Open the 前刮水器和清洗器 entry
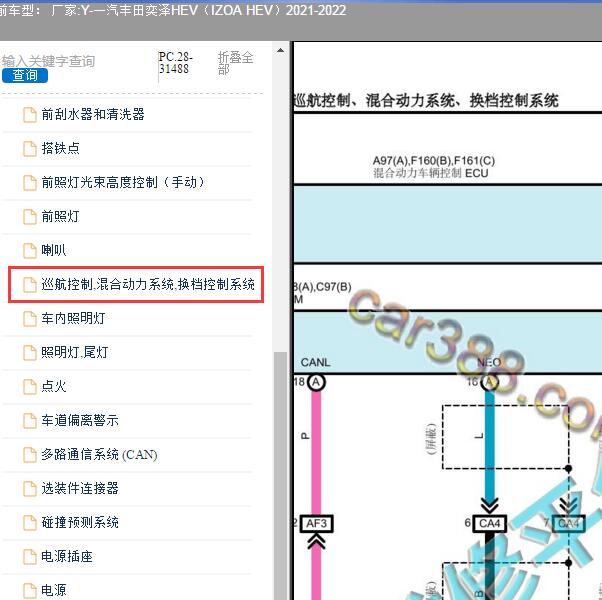The image size is (602, 600). pyautogui.click(x=93, y=114)
